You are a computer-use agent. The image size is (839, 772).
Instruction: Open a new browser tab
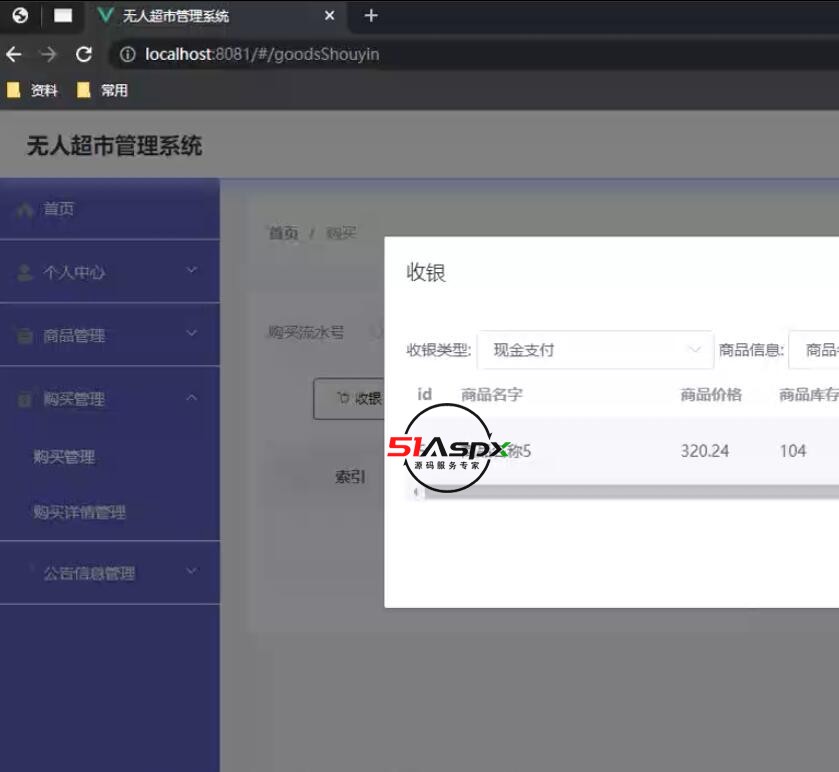[371, 16]
